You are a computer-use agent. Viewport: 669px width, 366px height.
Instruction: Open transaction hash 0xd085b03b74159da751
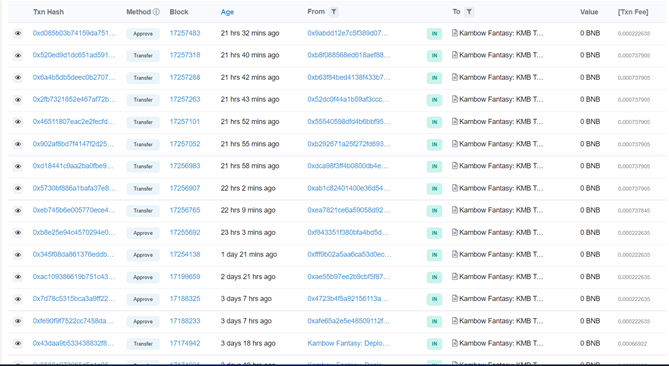[74, 33]
